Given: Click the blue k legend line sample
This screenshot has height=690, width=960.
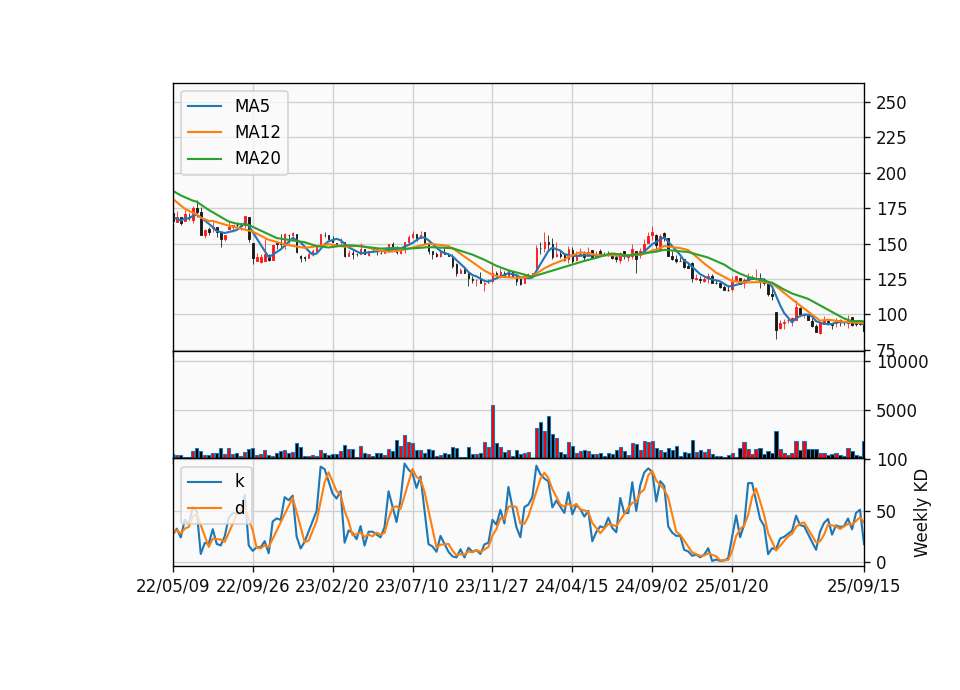Looking at the screenshot, I should [x=204, y=481].
